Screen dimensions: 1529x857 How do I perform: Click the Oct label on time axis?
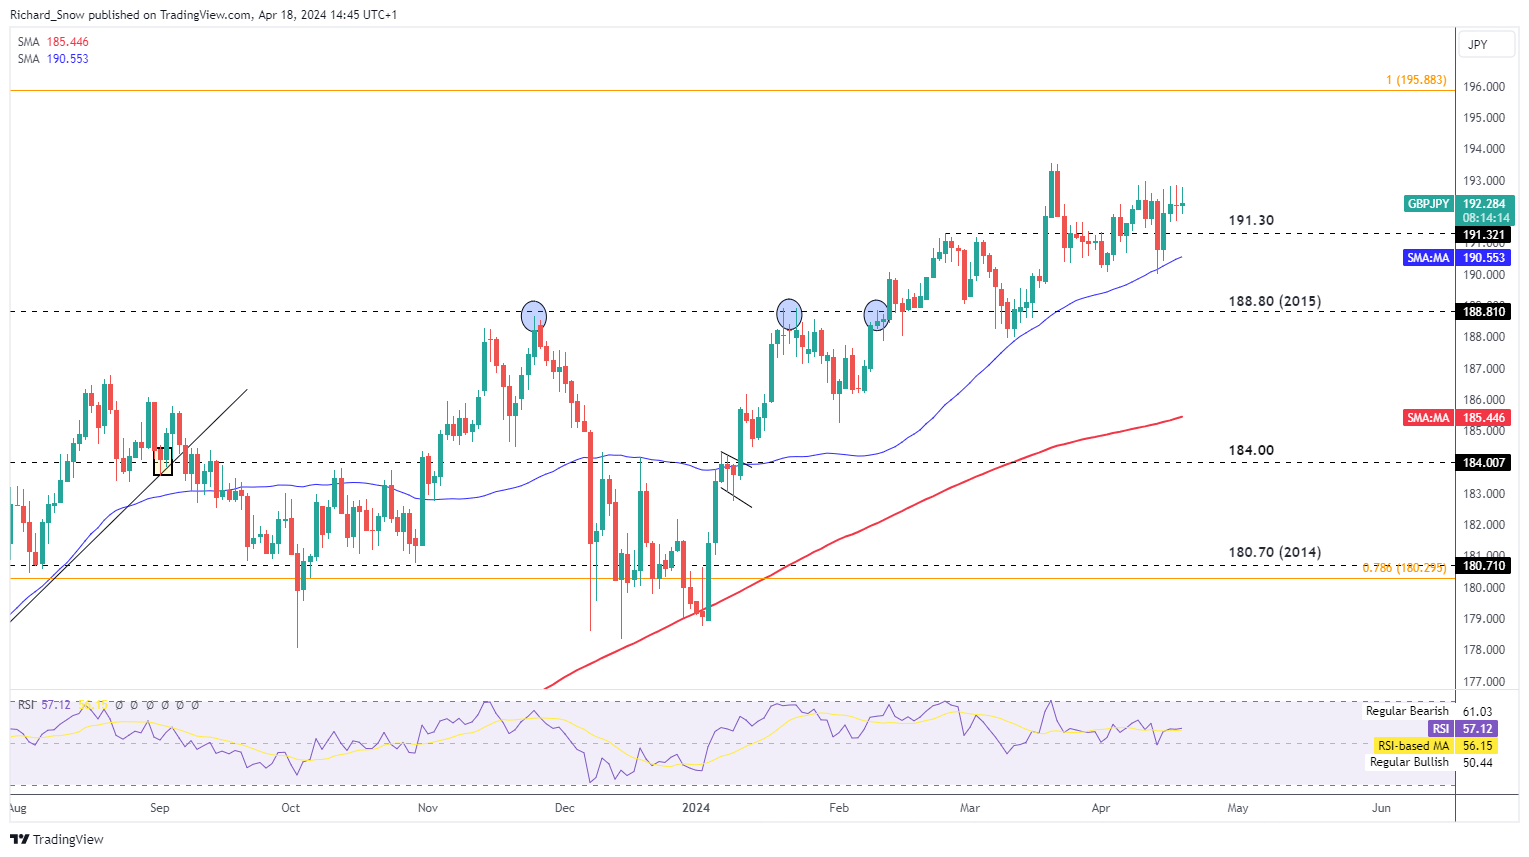tap(291, 808)
